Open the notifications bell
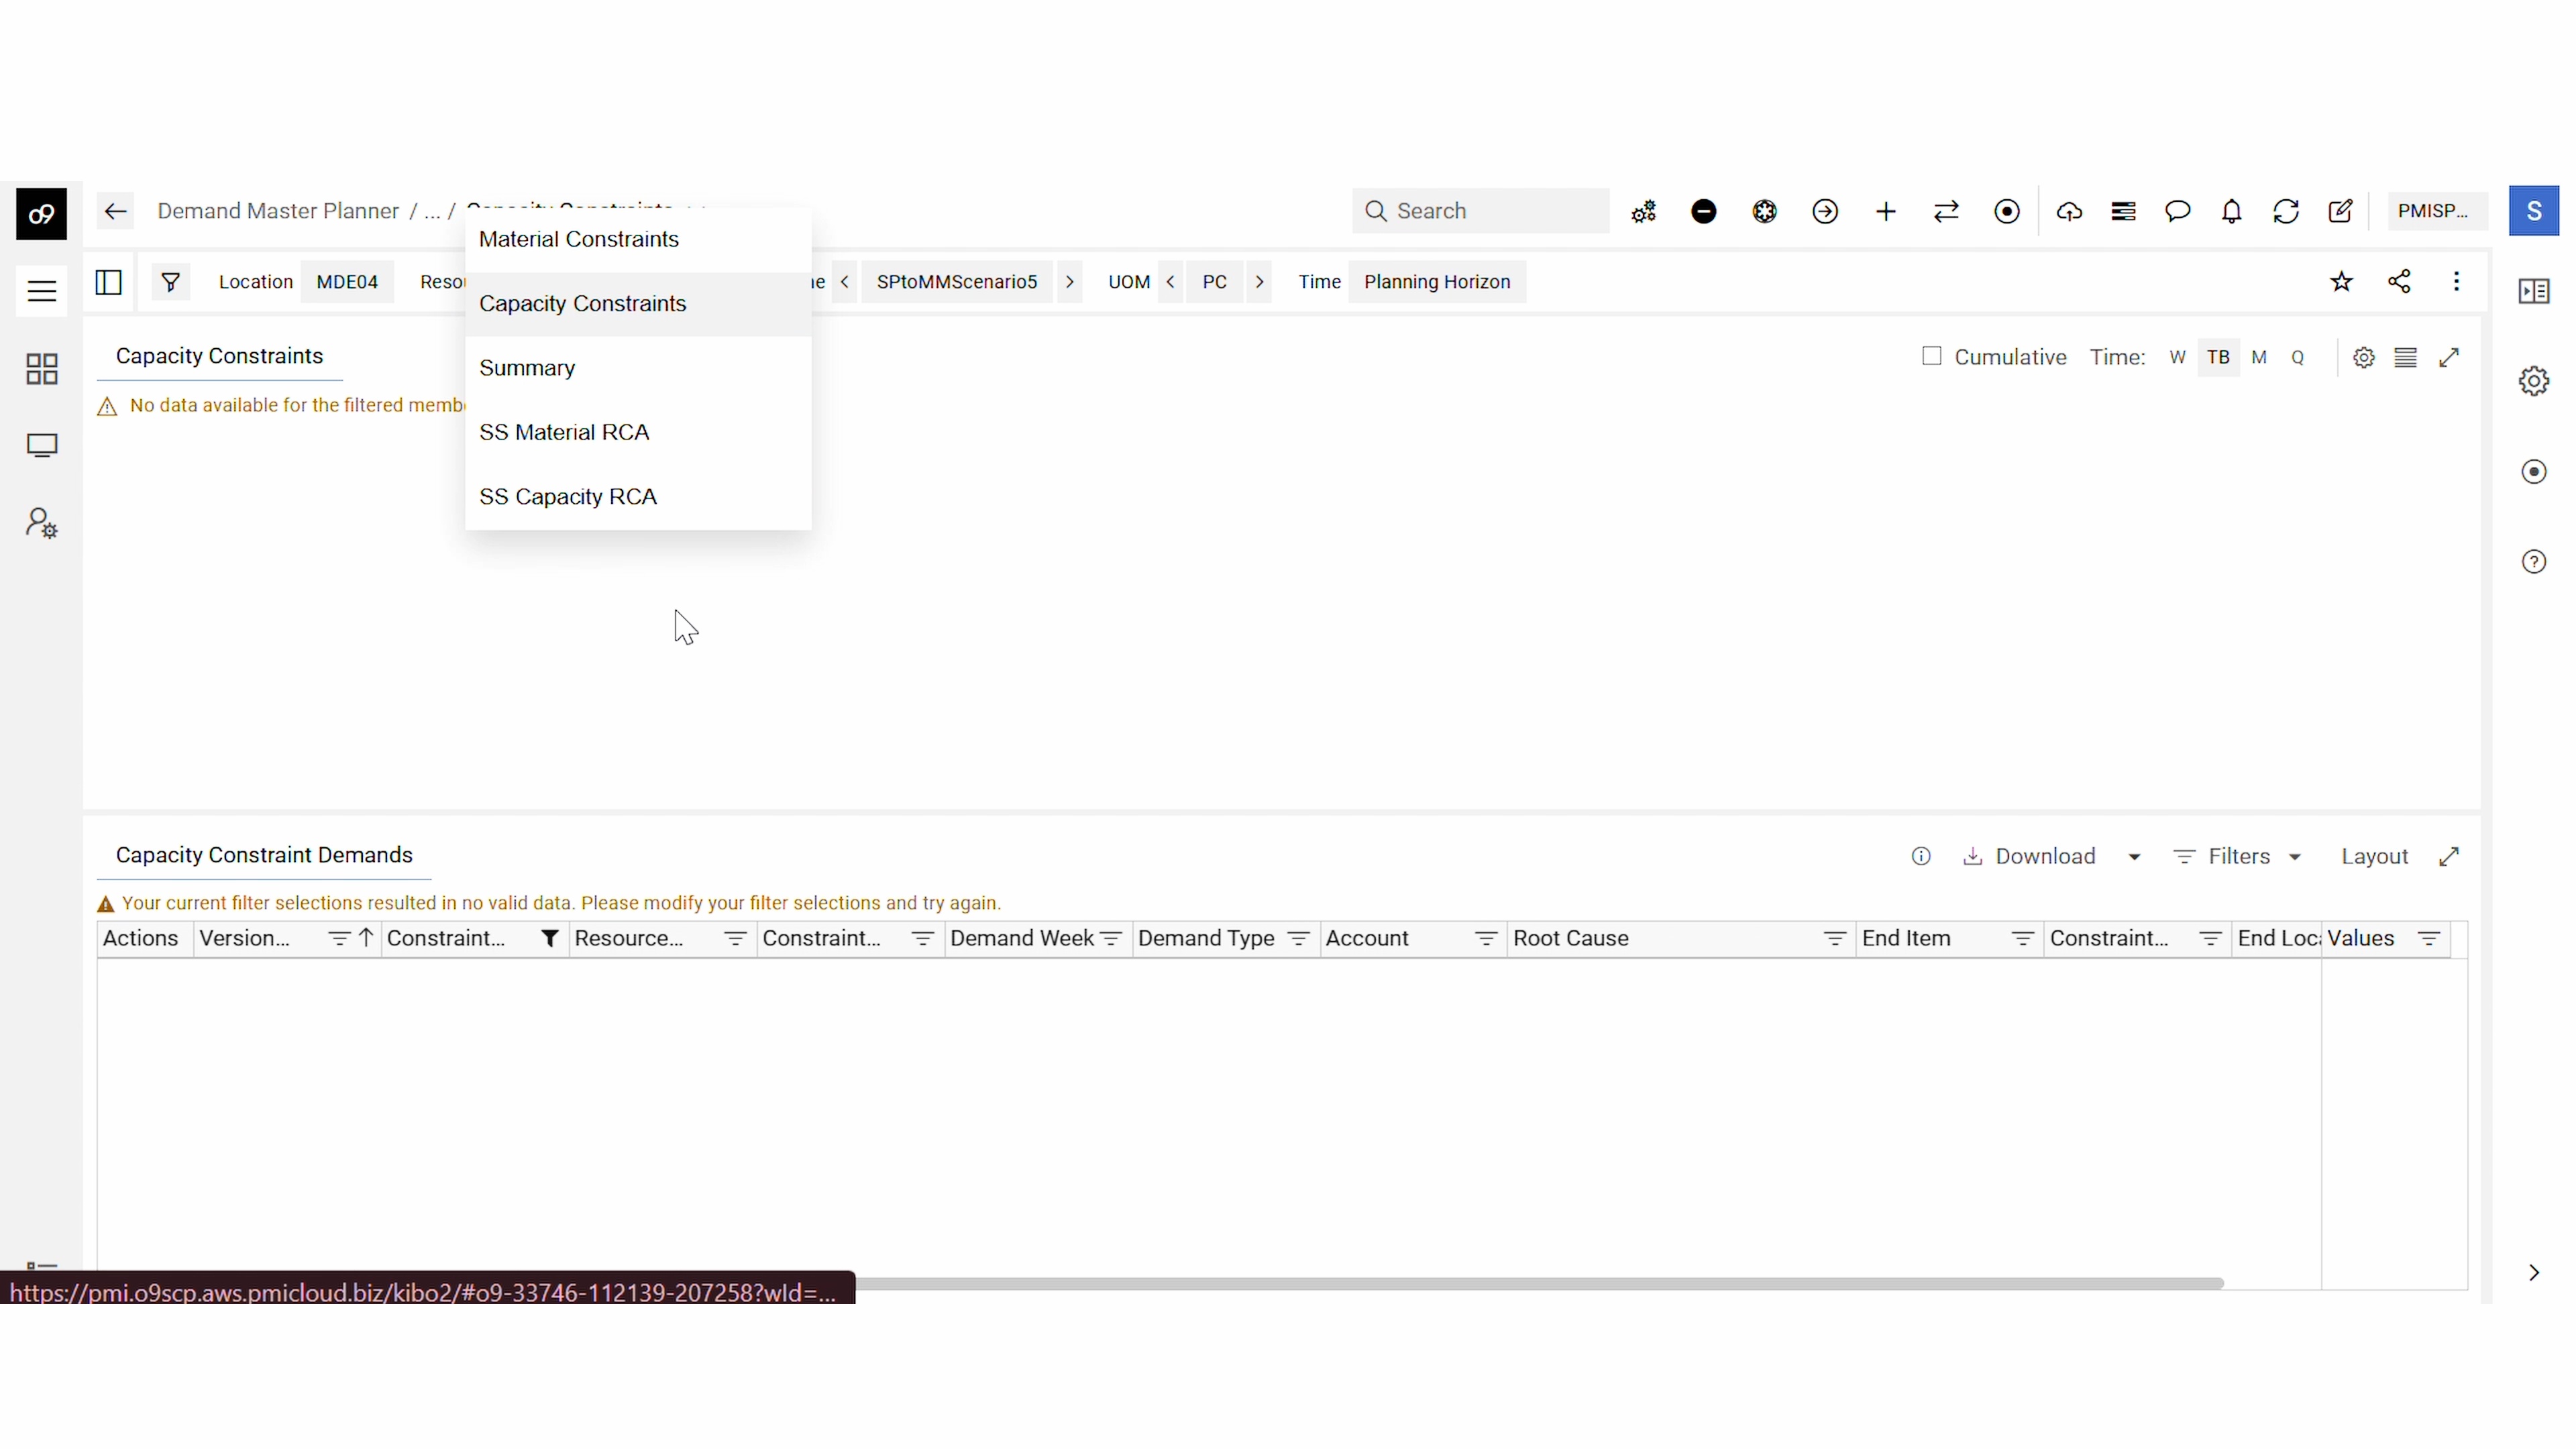Viewport: 2576px width, 1449px height. 2231,211
